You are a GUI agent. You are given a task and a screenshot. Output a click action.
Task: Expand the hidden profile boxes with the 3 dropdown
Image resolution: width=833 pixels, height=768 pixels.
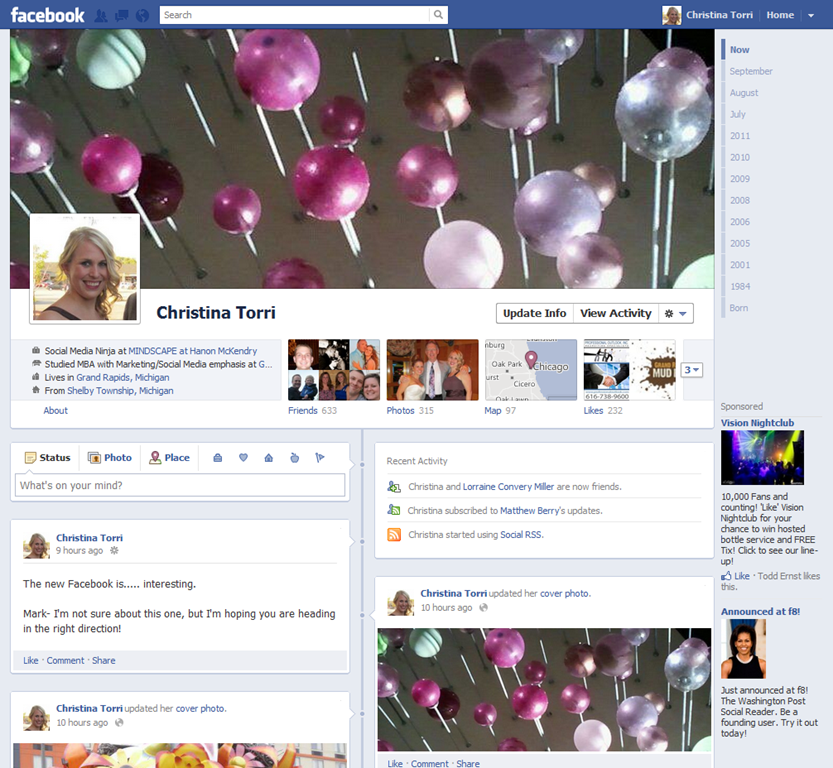[691, 369]
